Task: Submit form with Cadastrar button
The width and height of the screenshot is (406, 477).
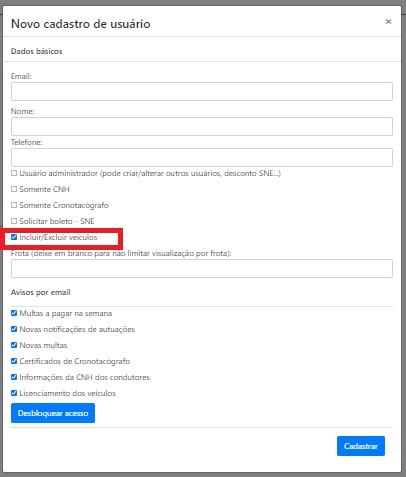Action: (361, 446)
